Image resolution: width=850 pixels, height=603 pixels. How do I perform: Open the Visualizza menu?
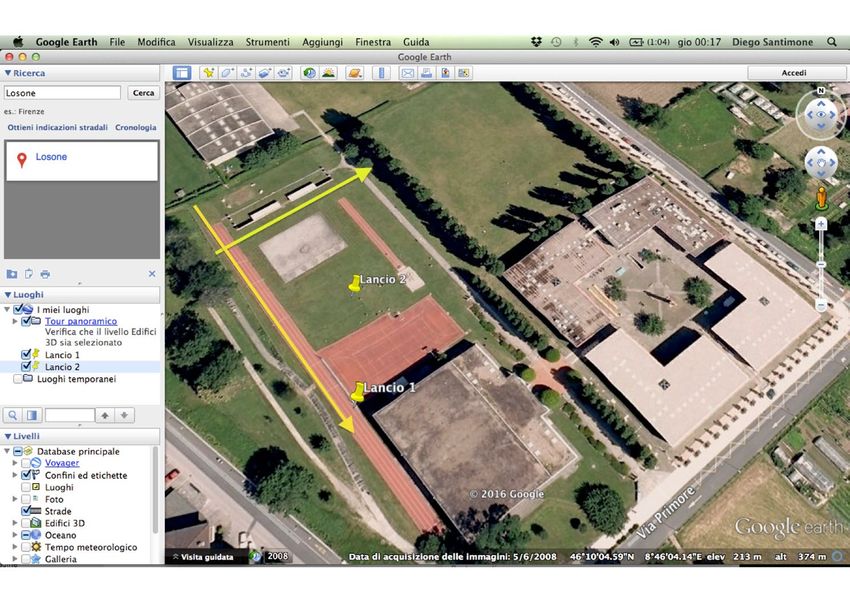pos(210,42)
